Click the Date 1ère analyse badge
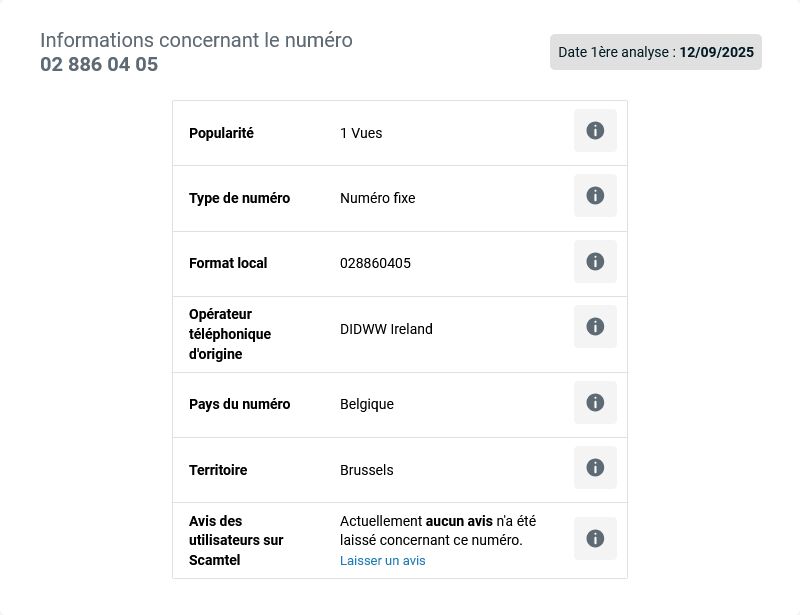This screenshot has width=800, height=615. point(656,52)
